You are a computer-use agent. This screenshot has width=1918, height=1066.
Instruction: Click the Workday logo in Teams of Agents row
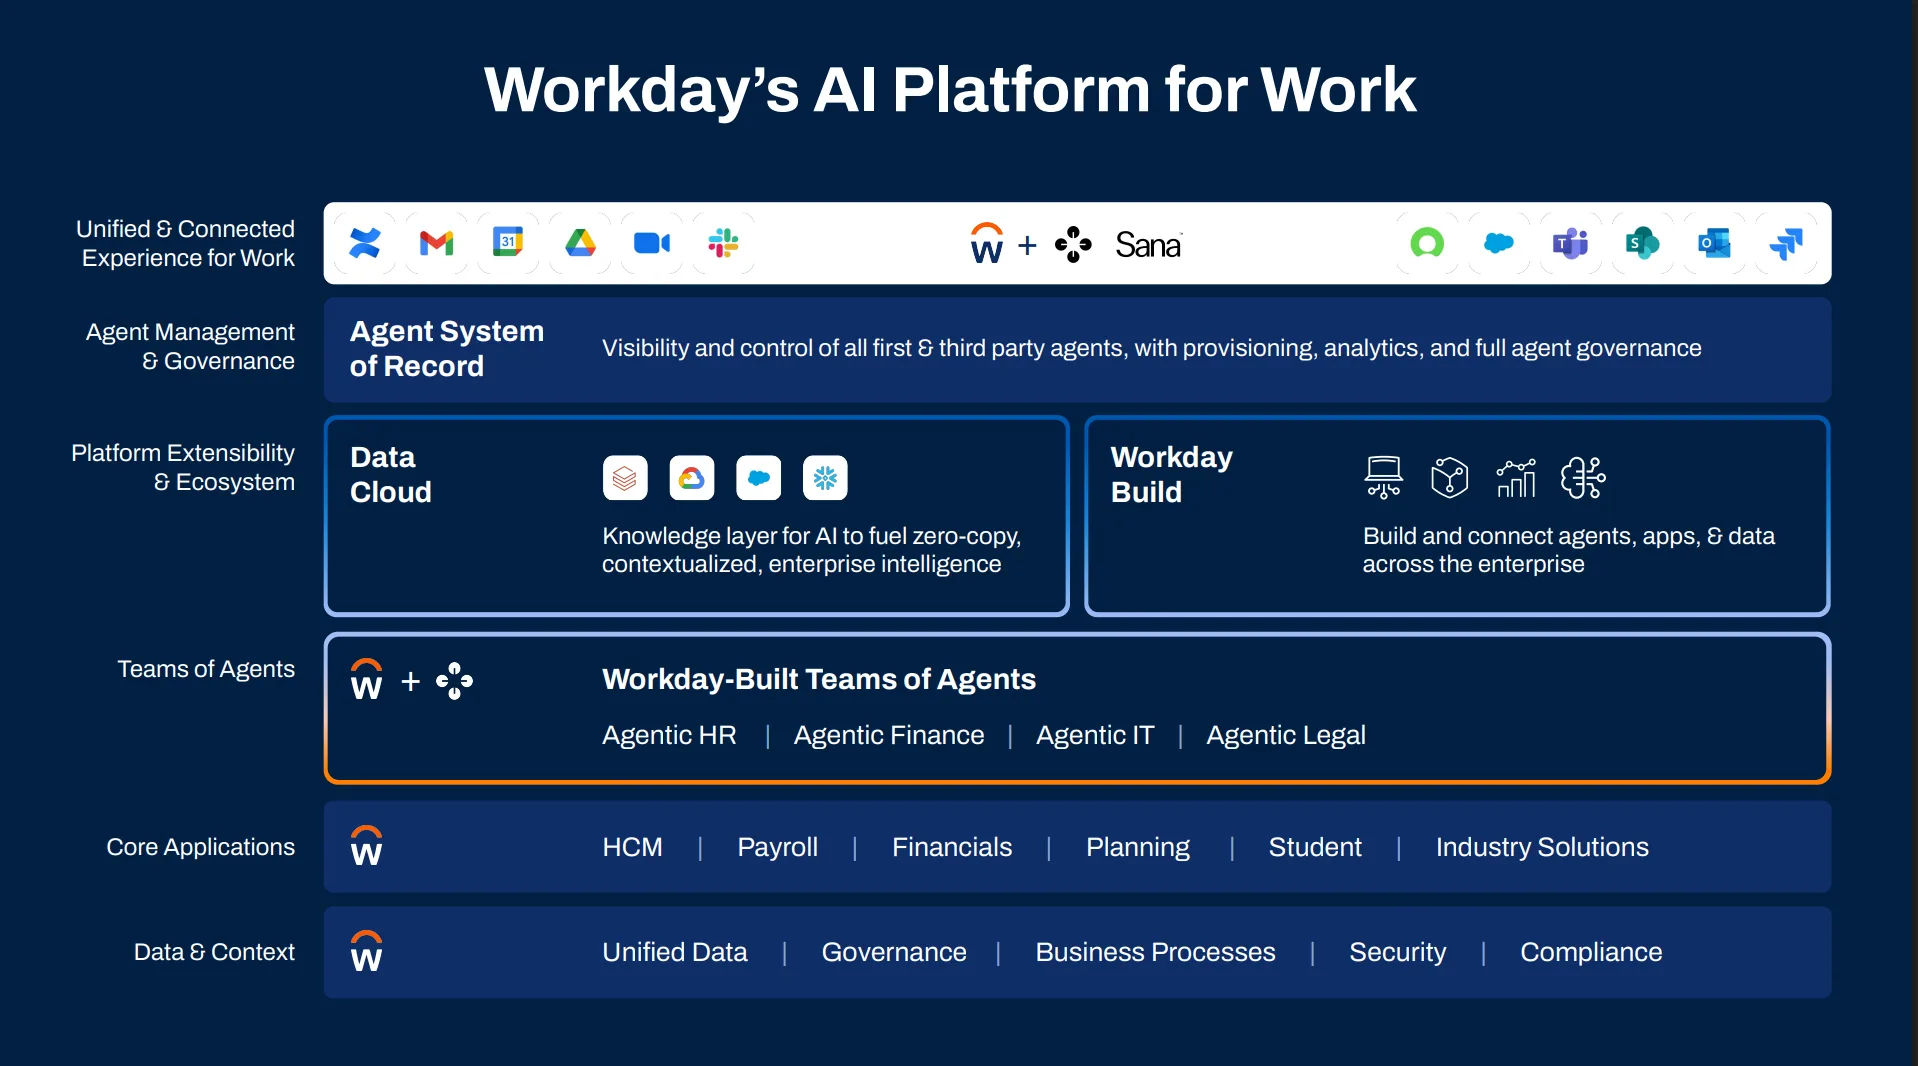[x=366, y=680]
